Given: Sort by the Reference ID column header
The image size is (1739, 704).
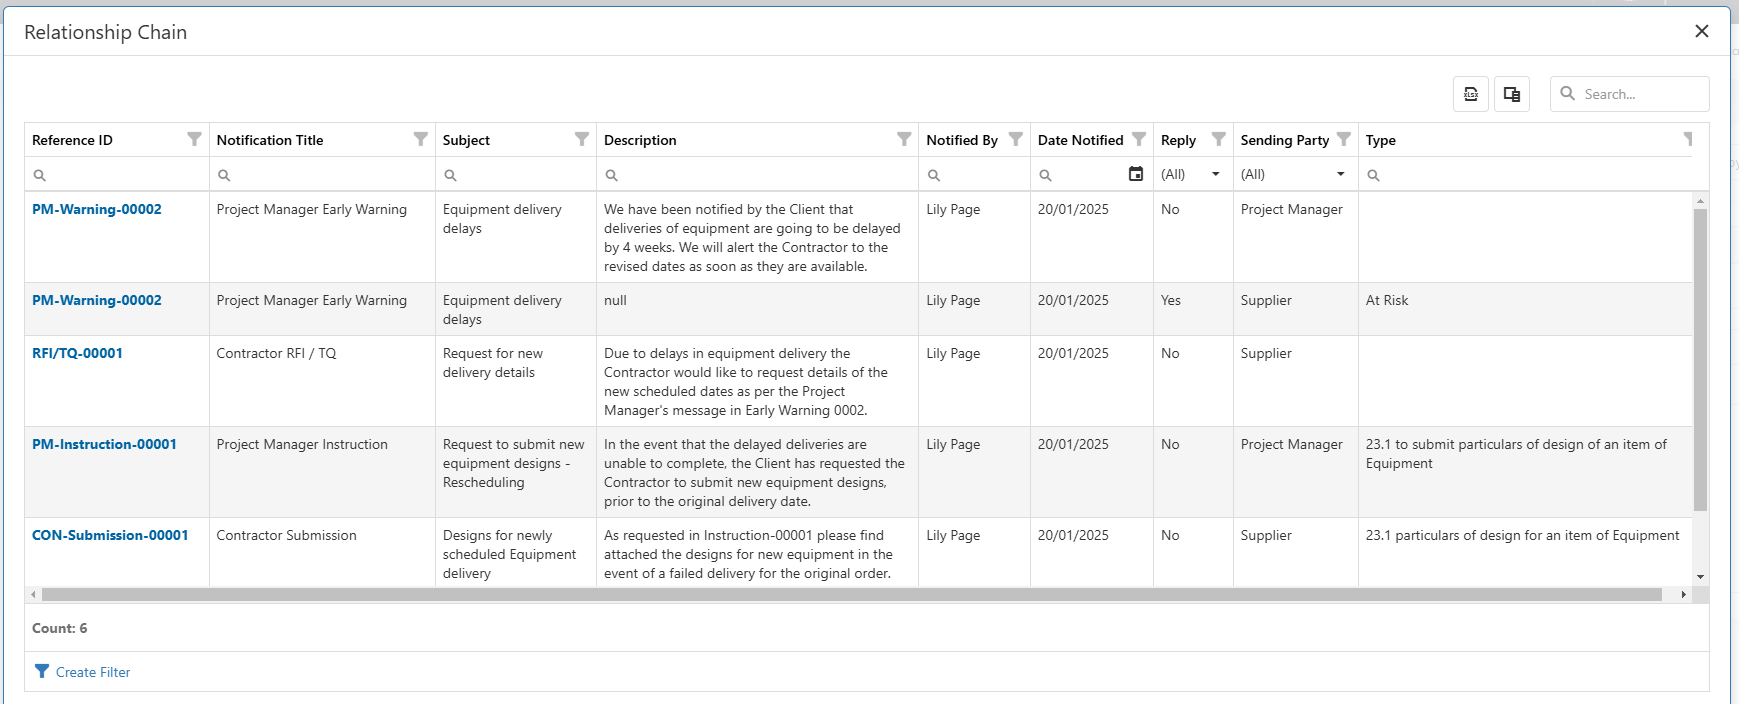Looking at the screenshot, I should [x=72, y=140].
